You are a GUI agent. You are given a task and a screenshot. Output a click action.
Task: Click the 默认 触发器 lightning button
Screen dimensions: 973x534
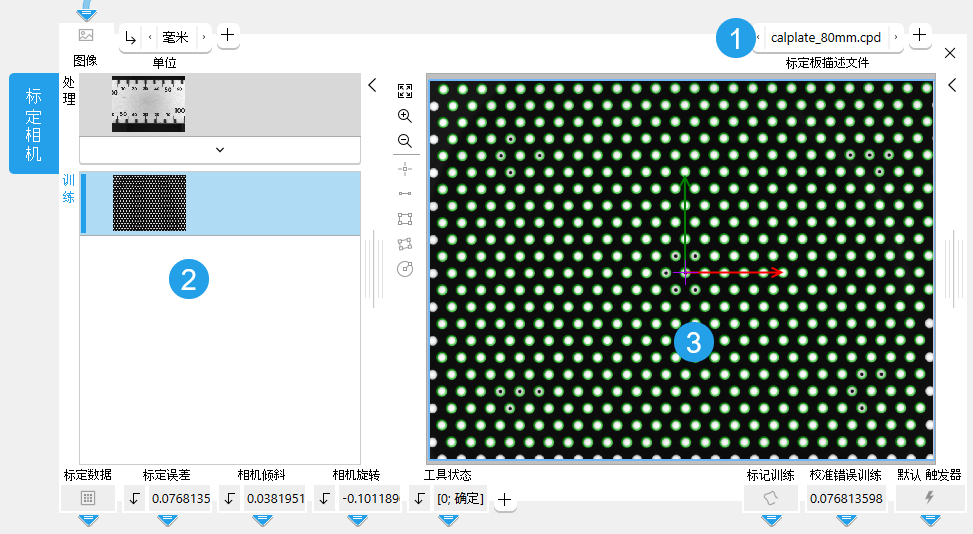coord(929,498)
